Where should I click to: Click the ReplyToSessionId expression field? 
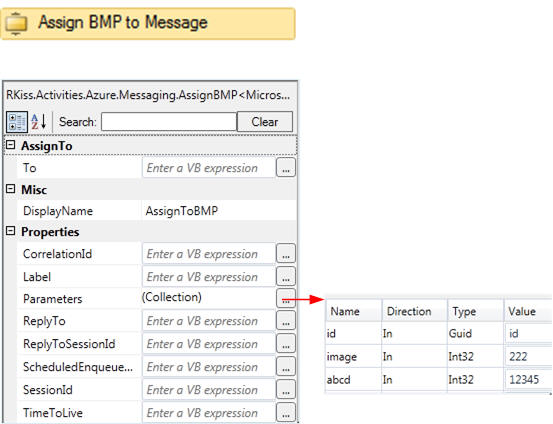208,344
